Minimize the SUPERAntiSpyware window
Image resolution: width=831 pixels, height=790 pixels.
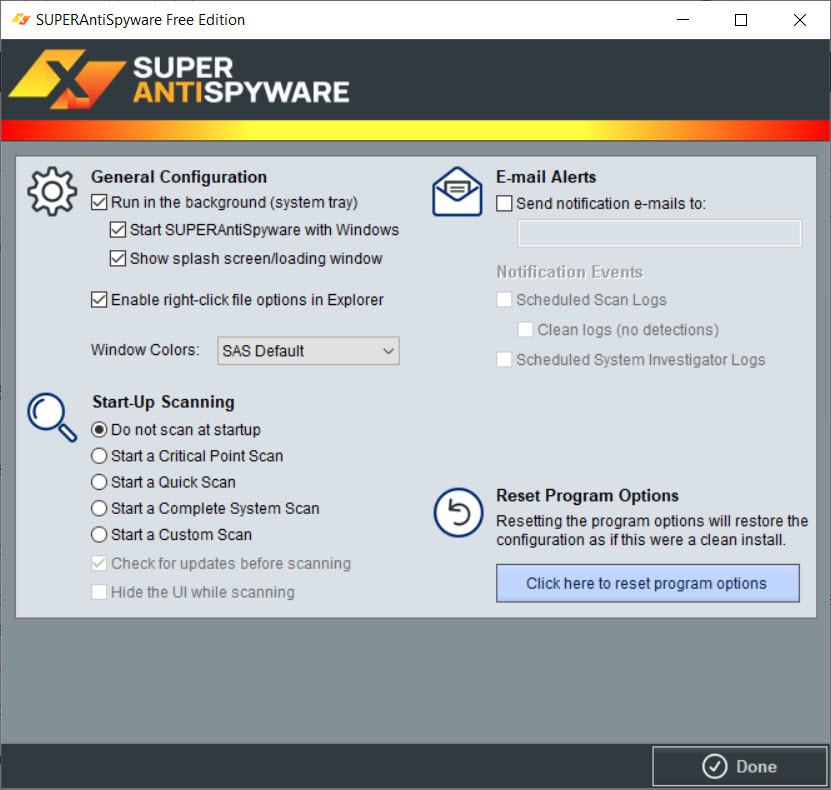(x=683, y=20)
